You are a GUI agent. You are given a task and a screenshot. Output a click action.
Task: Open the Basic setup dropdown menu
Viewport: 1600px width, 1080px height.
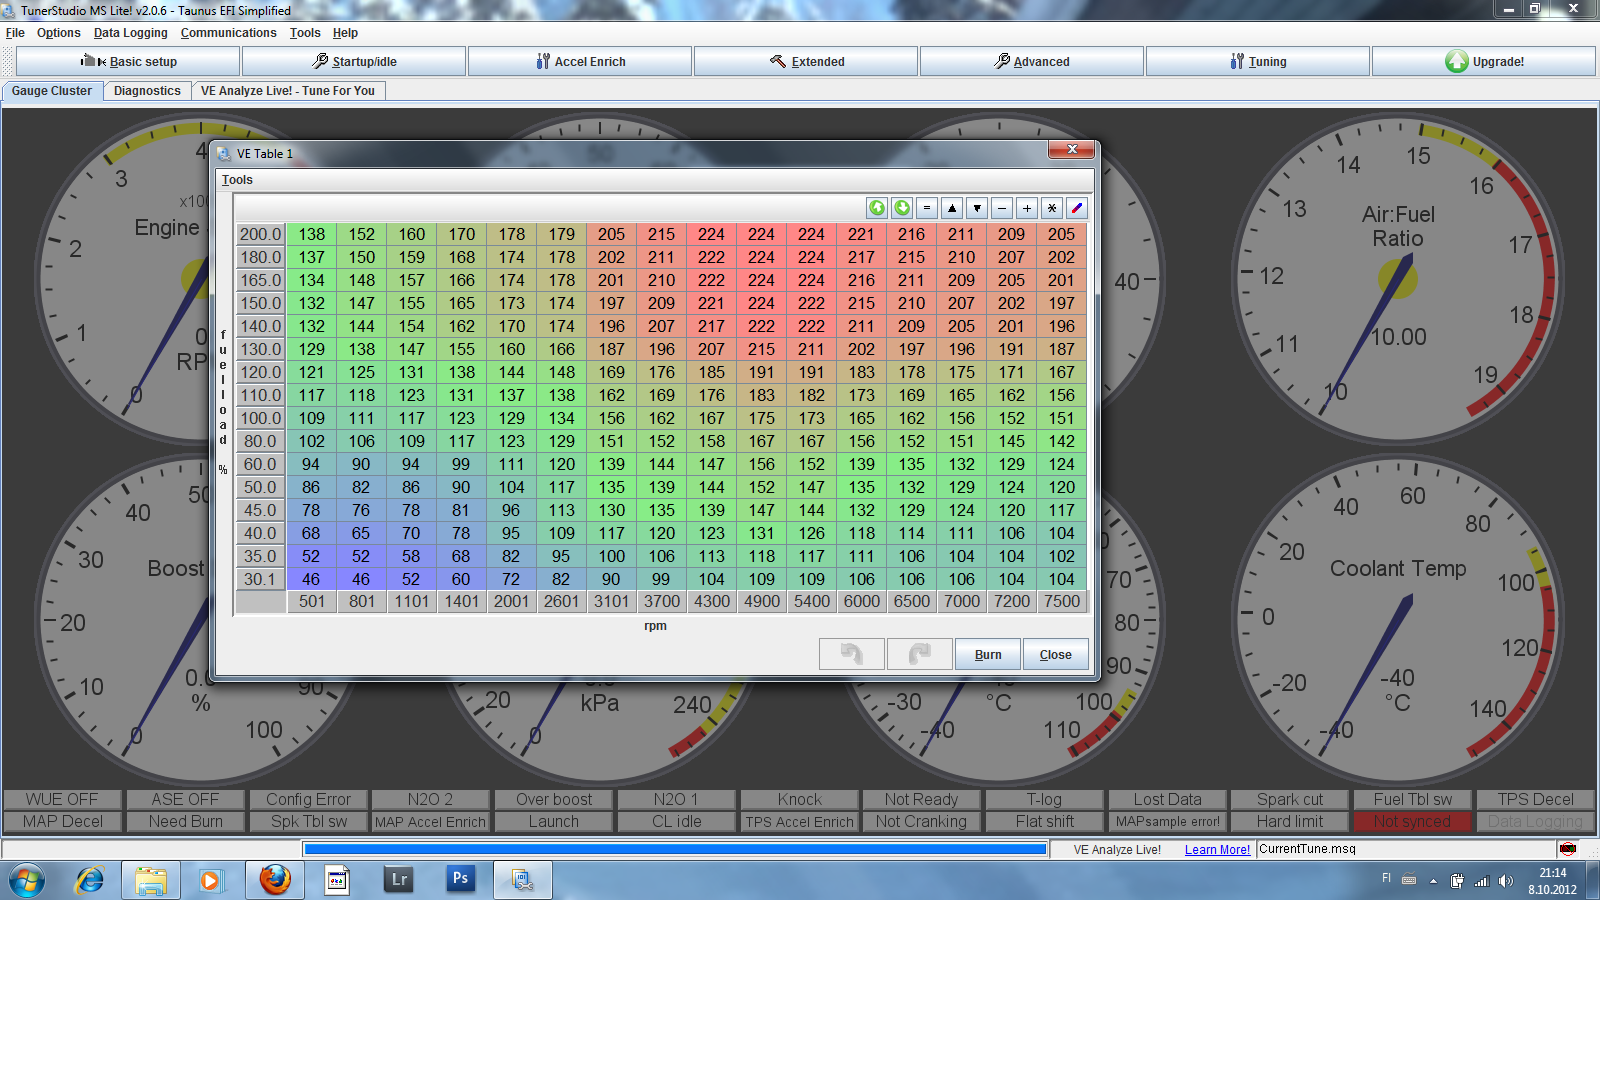(128, 62)
